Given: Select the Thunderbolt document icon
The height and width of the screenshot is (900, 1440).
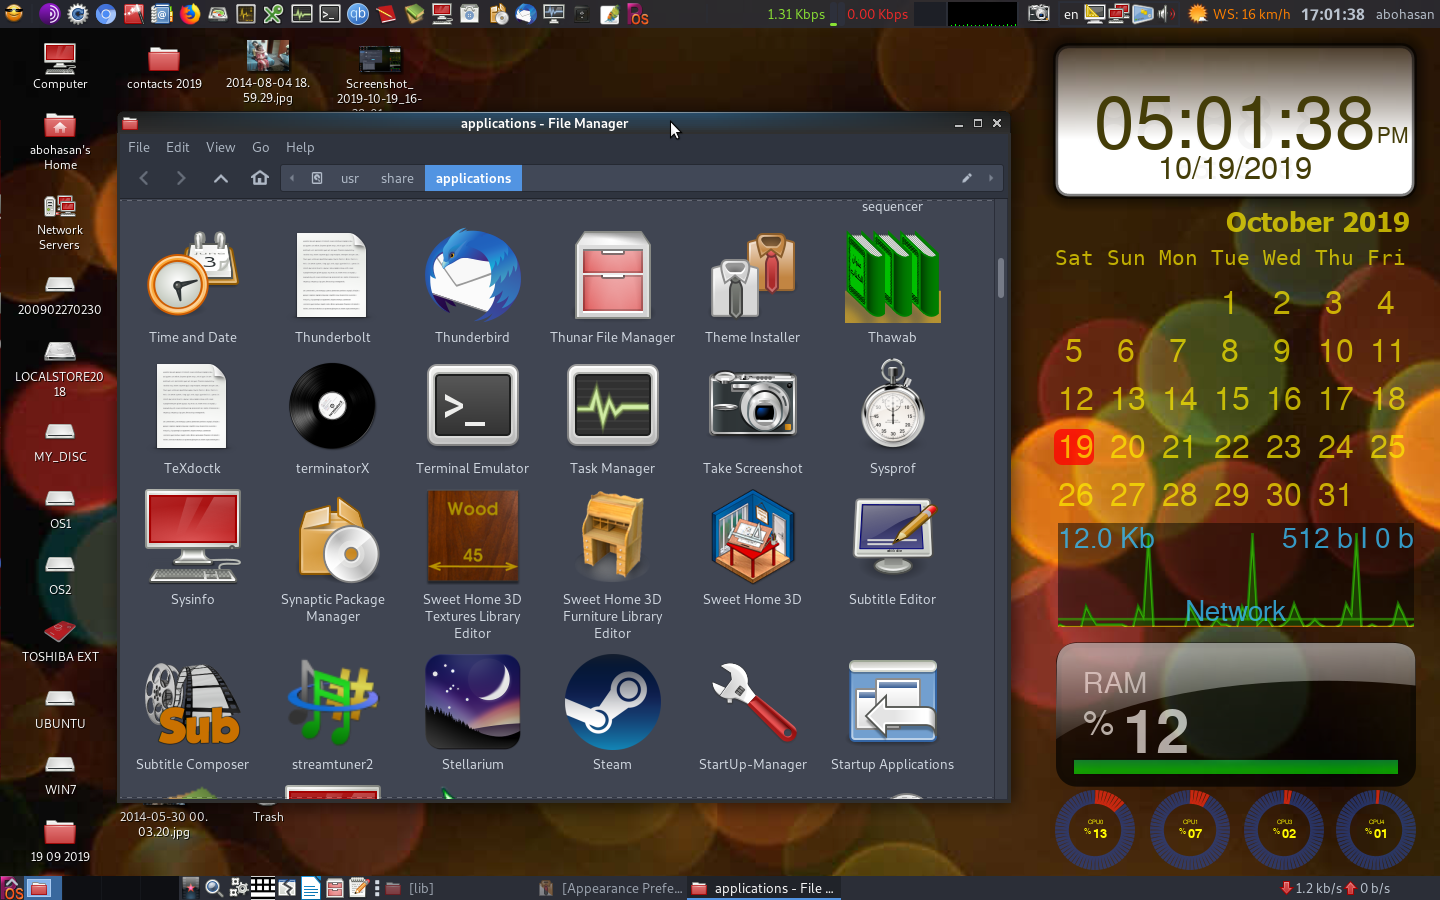Looking at the screenshot, I should 333,277.
